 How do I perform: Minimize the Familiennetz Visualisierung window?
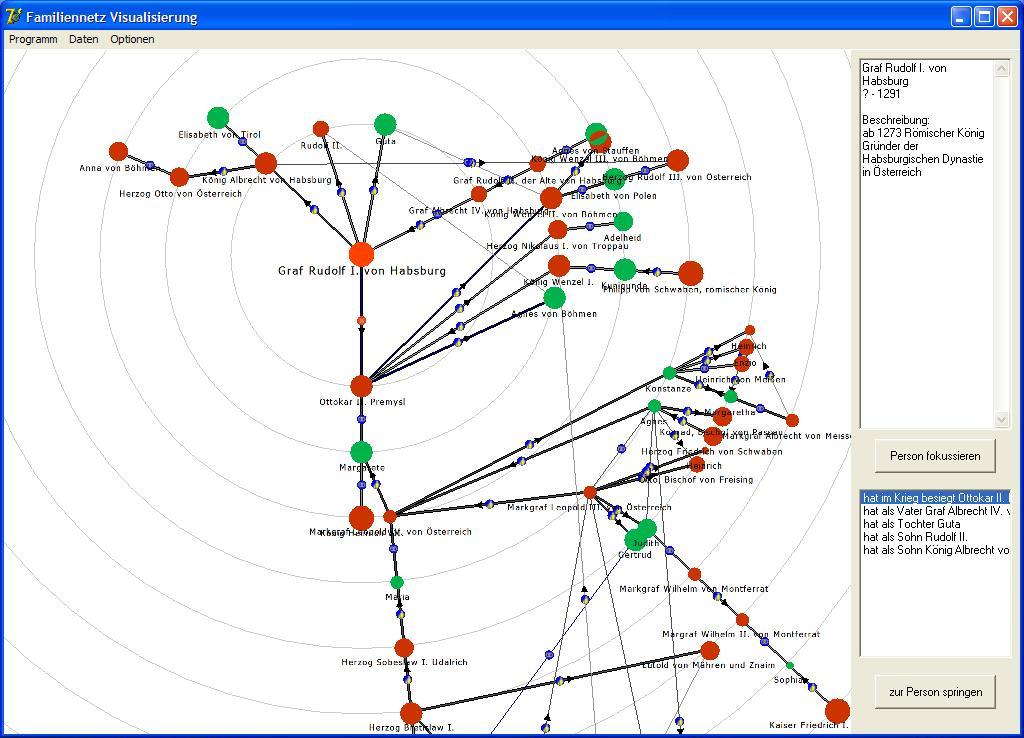click(x=961, y=16)
